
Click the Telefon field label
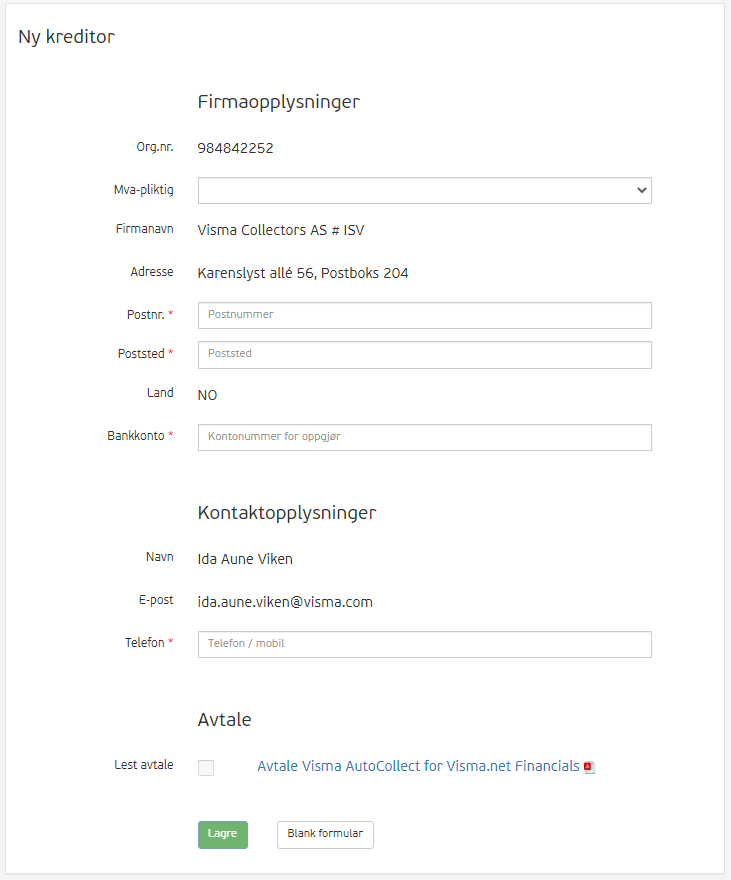(145, 643)
